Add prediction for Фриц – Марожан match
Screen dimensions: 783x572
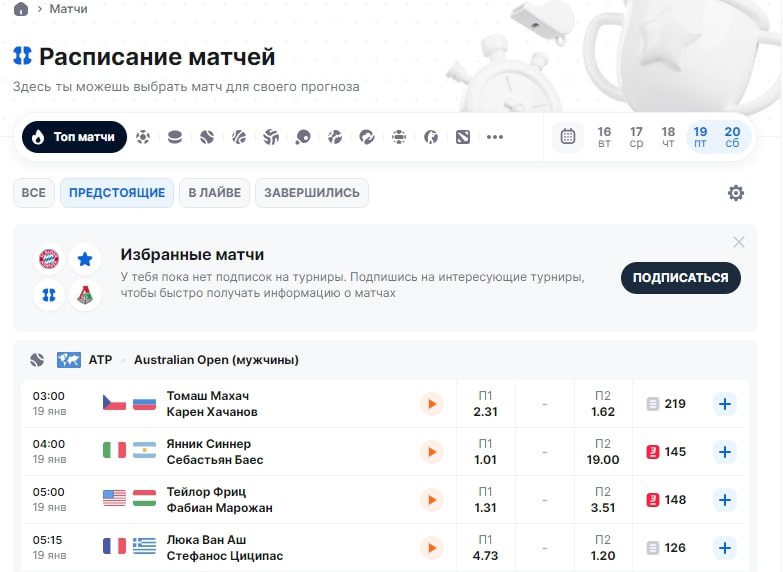click(725, 500)
